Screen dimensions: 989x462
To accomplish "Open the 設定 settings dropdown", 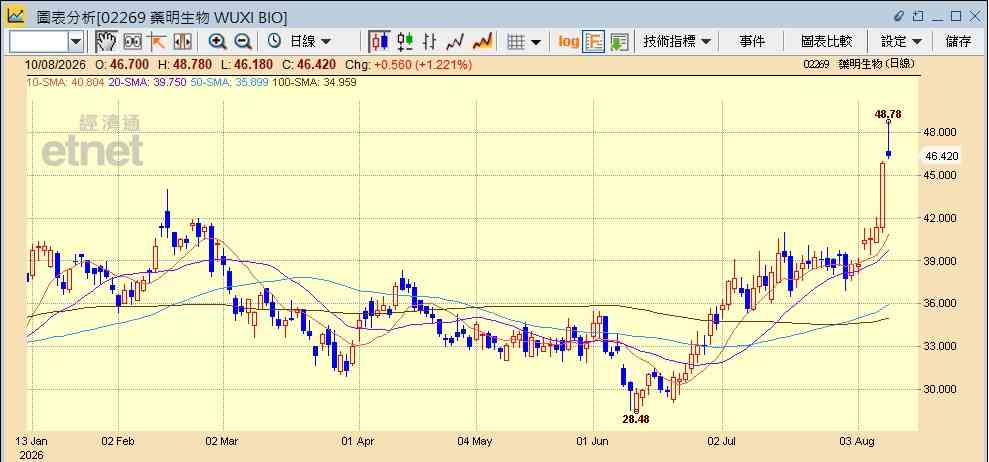I will click(901, 42).
